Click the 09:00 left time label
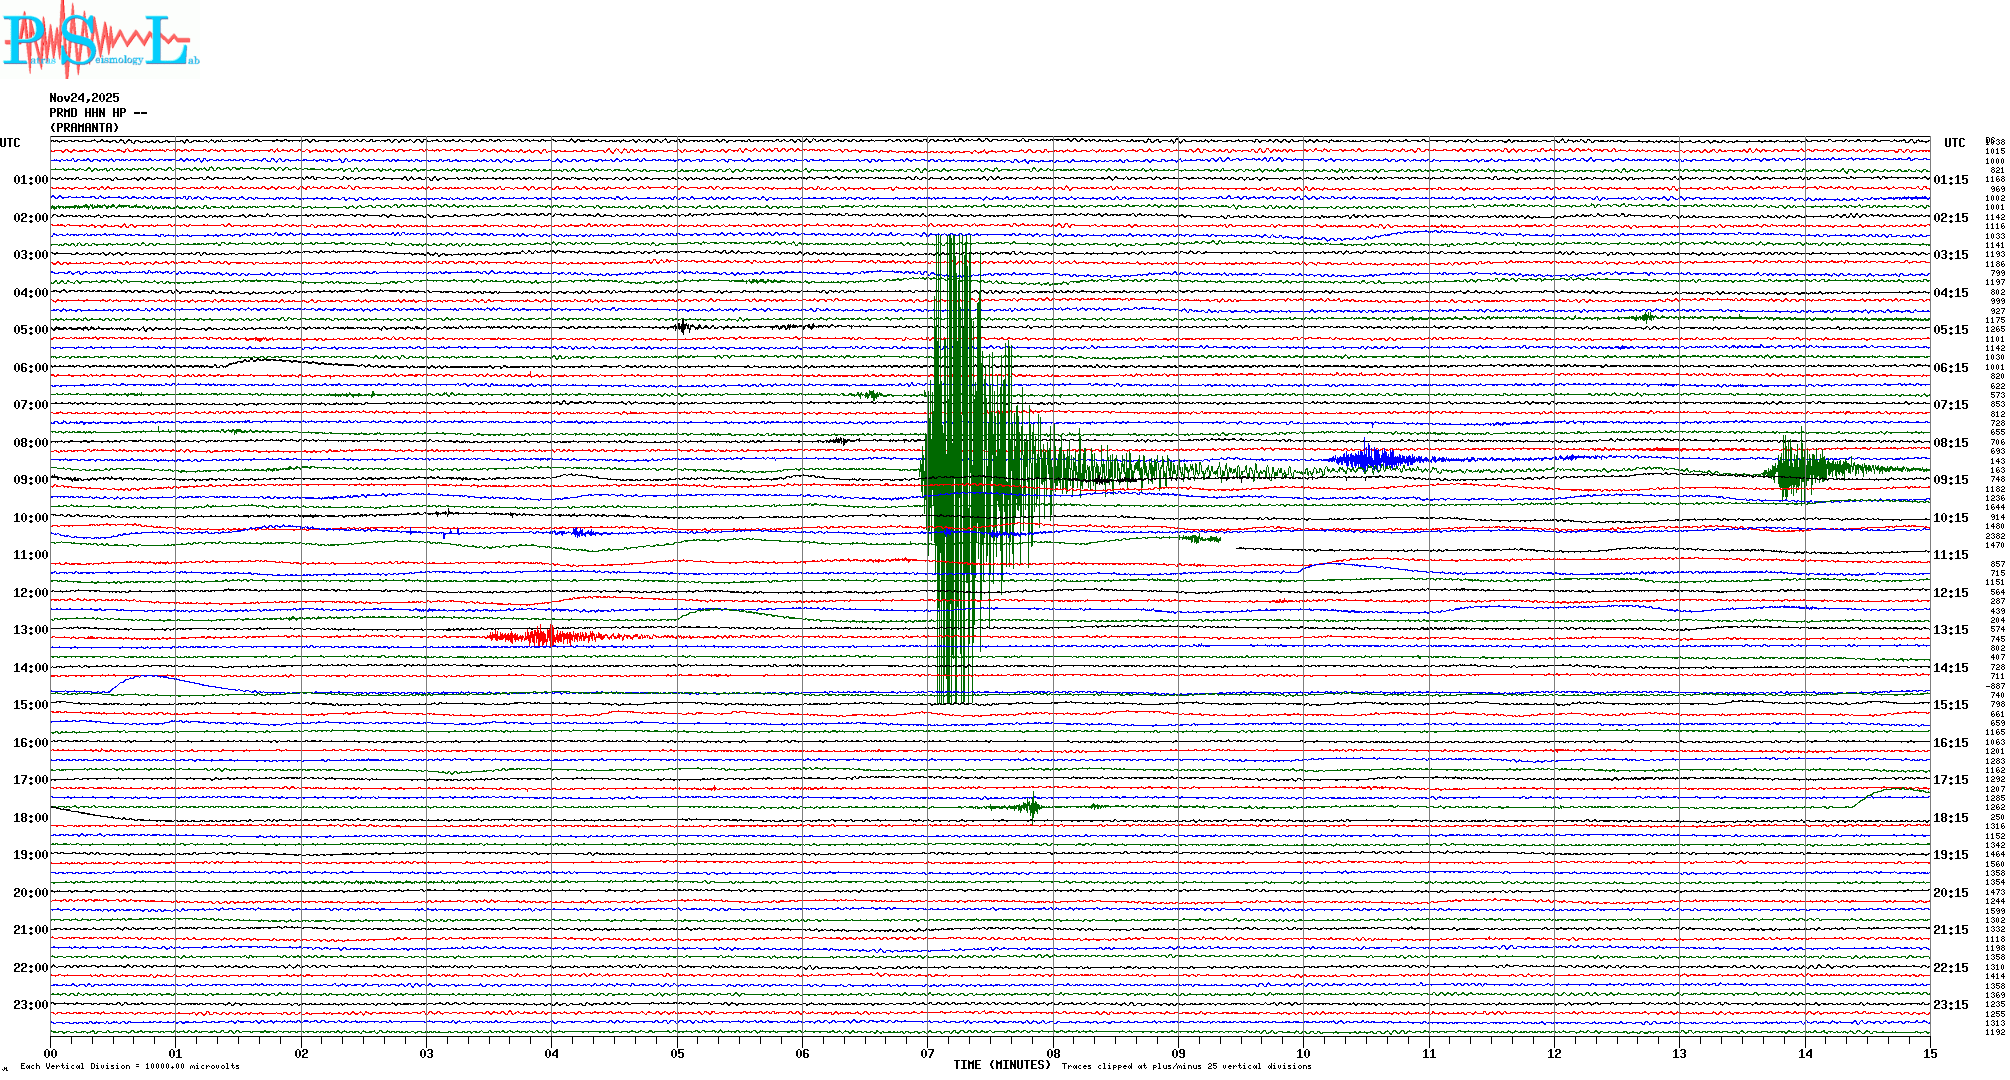 tap(30, 480)
